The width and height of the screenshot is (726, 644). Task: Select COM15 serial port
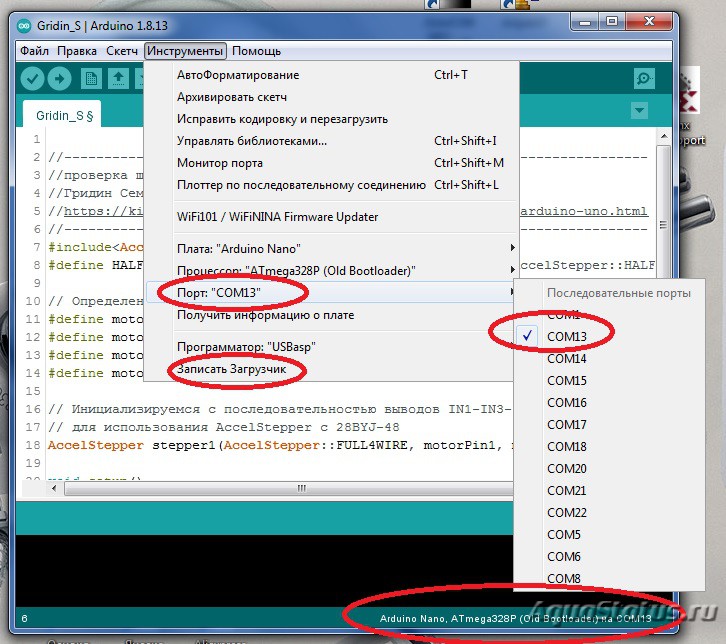tap(609, 381)
